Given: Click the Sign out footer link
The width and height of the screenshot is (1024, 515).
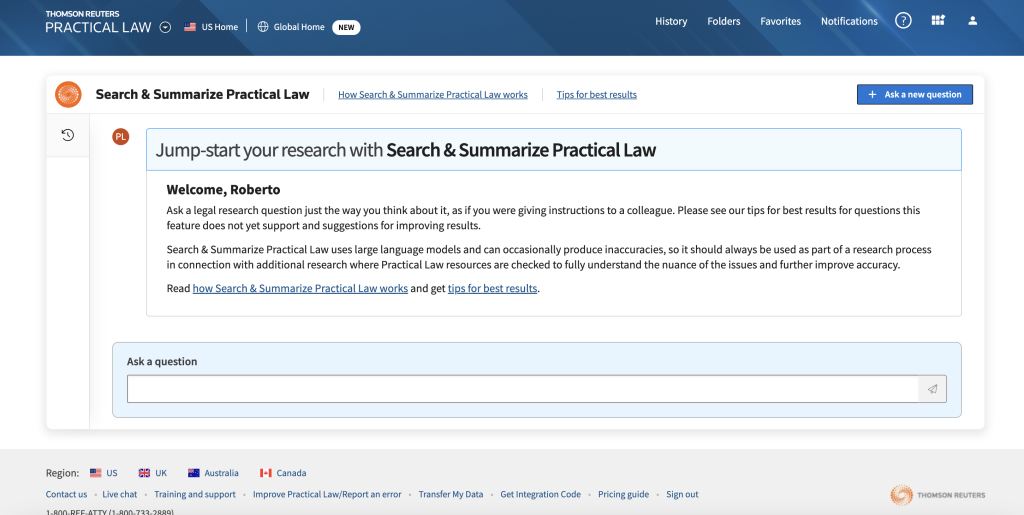Looking at the screenshot, I should (682, 494).
